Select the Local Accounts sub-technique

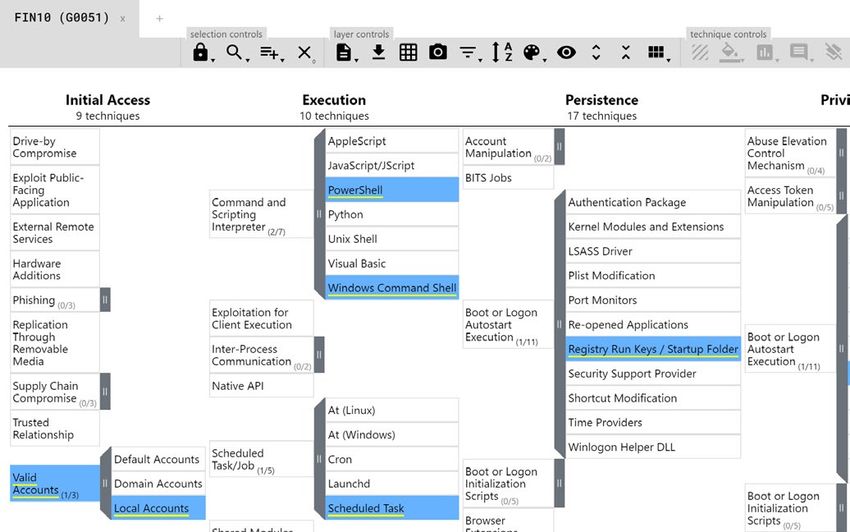coord(159,508)
